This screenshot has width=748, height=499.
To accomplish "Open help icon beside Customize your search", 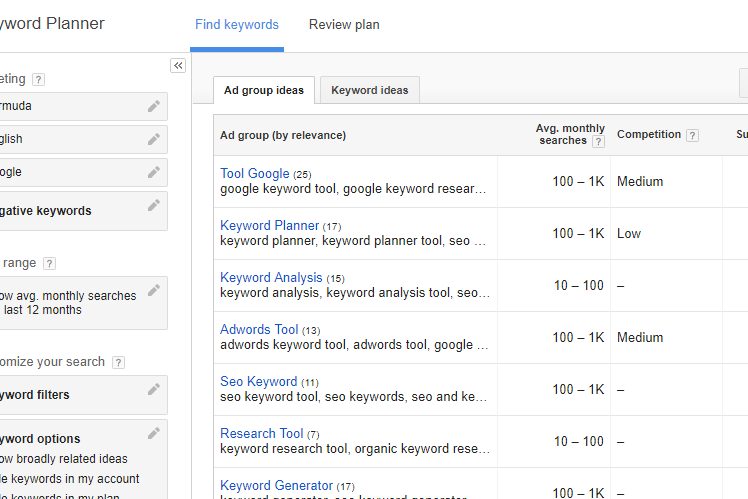I will pos(118,363).
